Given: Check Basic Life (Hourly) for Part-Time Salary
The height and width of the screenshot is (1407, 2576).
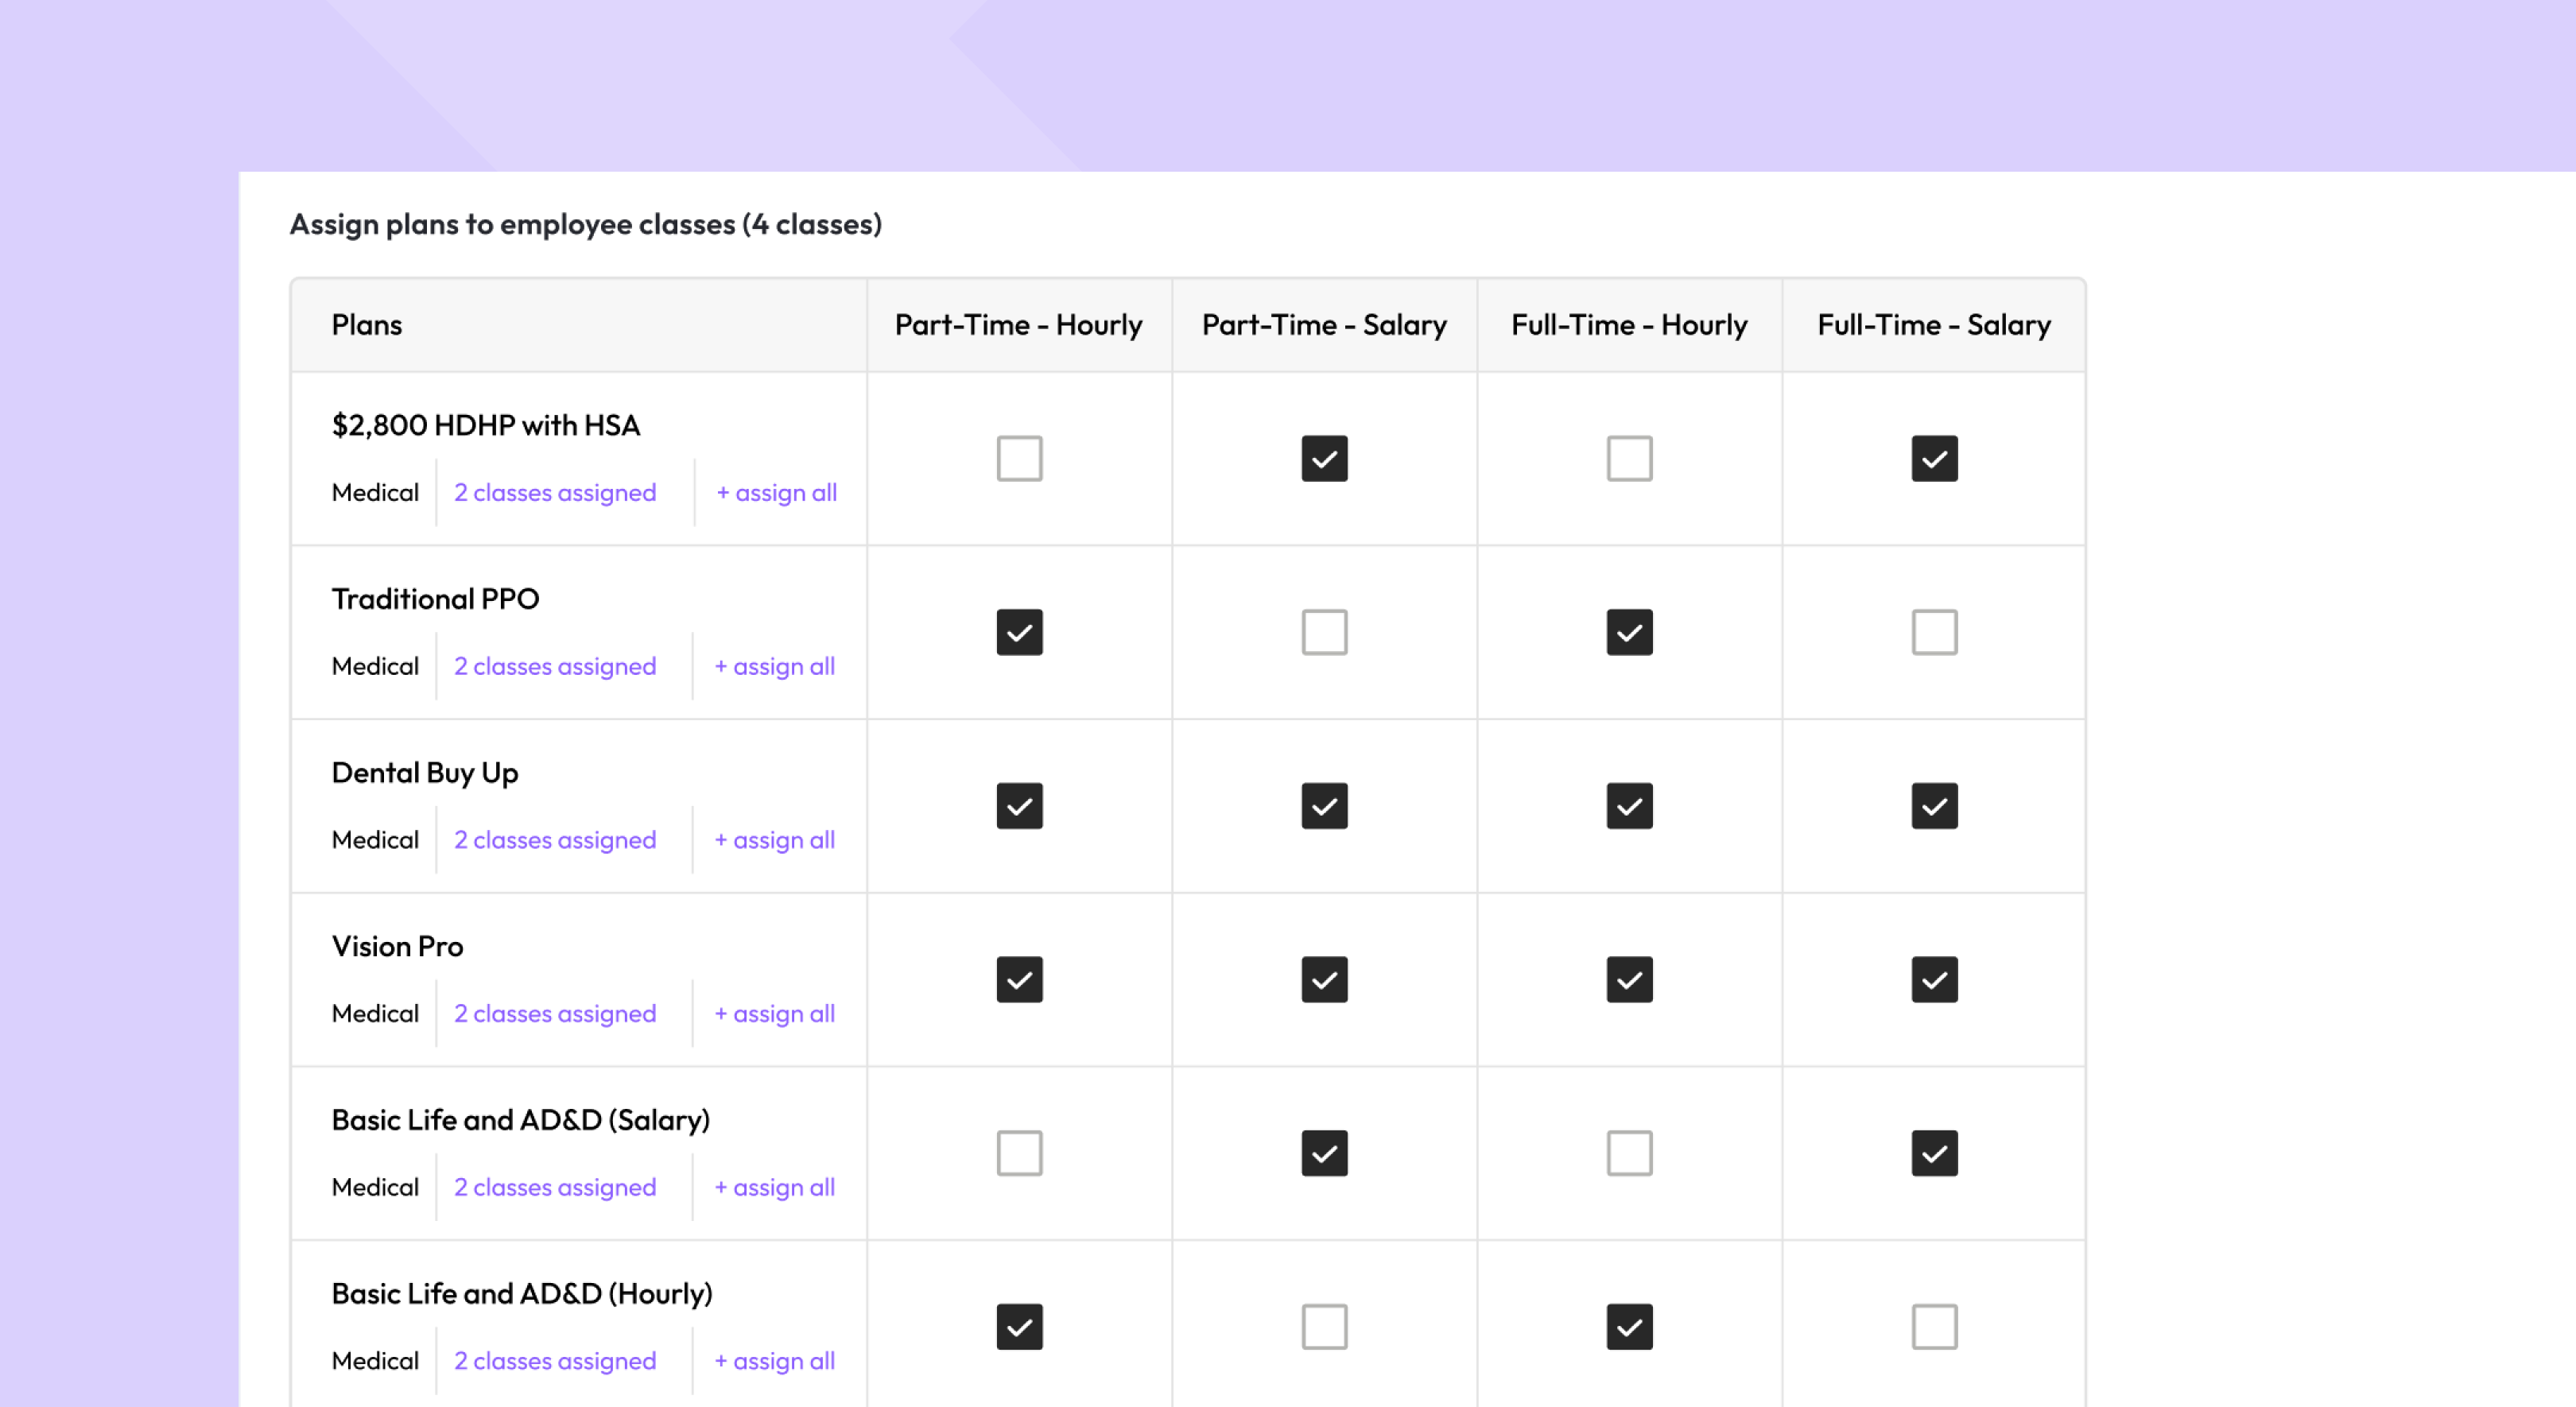Looking at the screenshot, I should click(x=1324, y=1327).
